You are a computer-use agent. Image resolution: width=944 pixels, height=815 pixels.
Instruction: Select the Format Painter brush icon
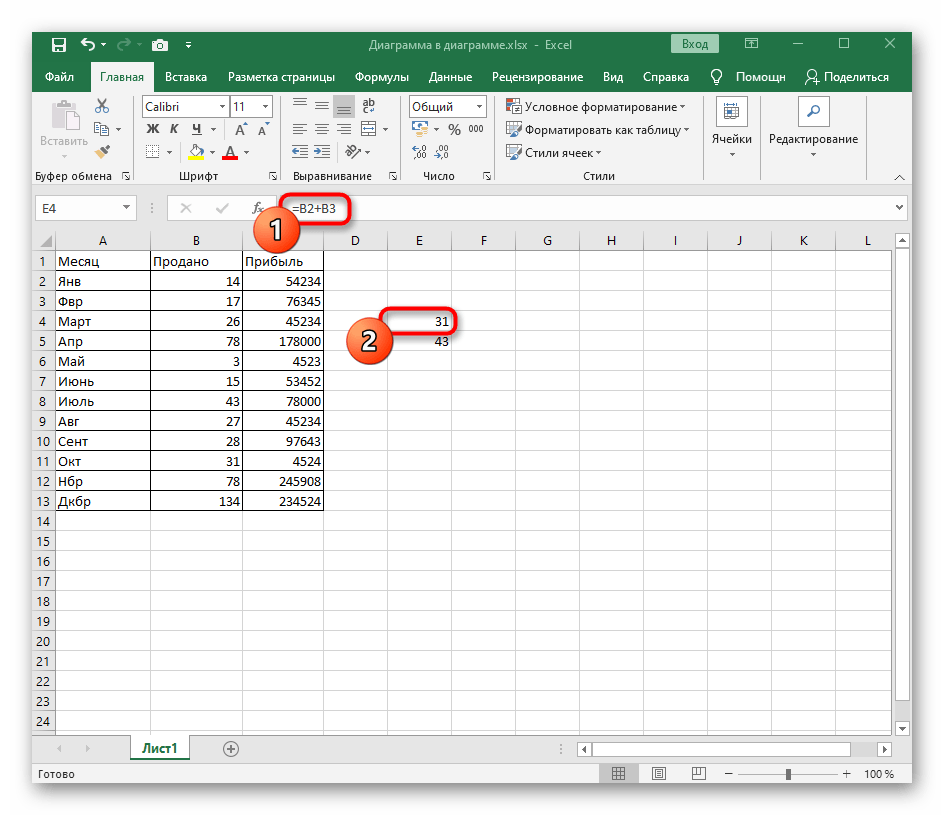point(102,152)
